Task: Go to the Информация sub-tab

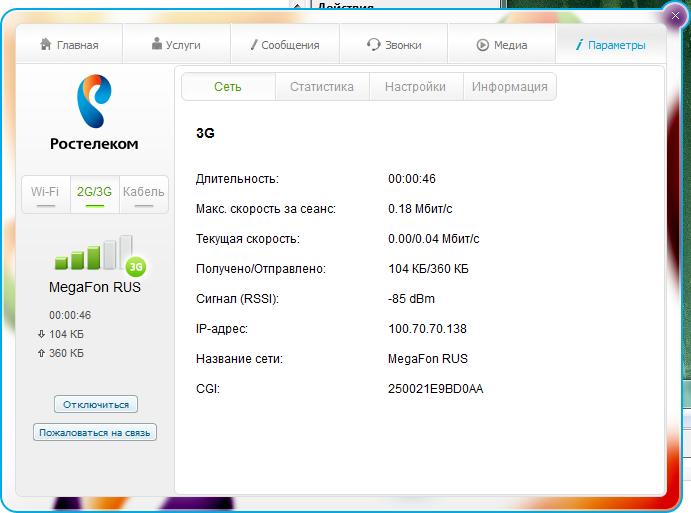Action: click(509, 87)
